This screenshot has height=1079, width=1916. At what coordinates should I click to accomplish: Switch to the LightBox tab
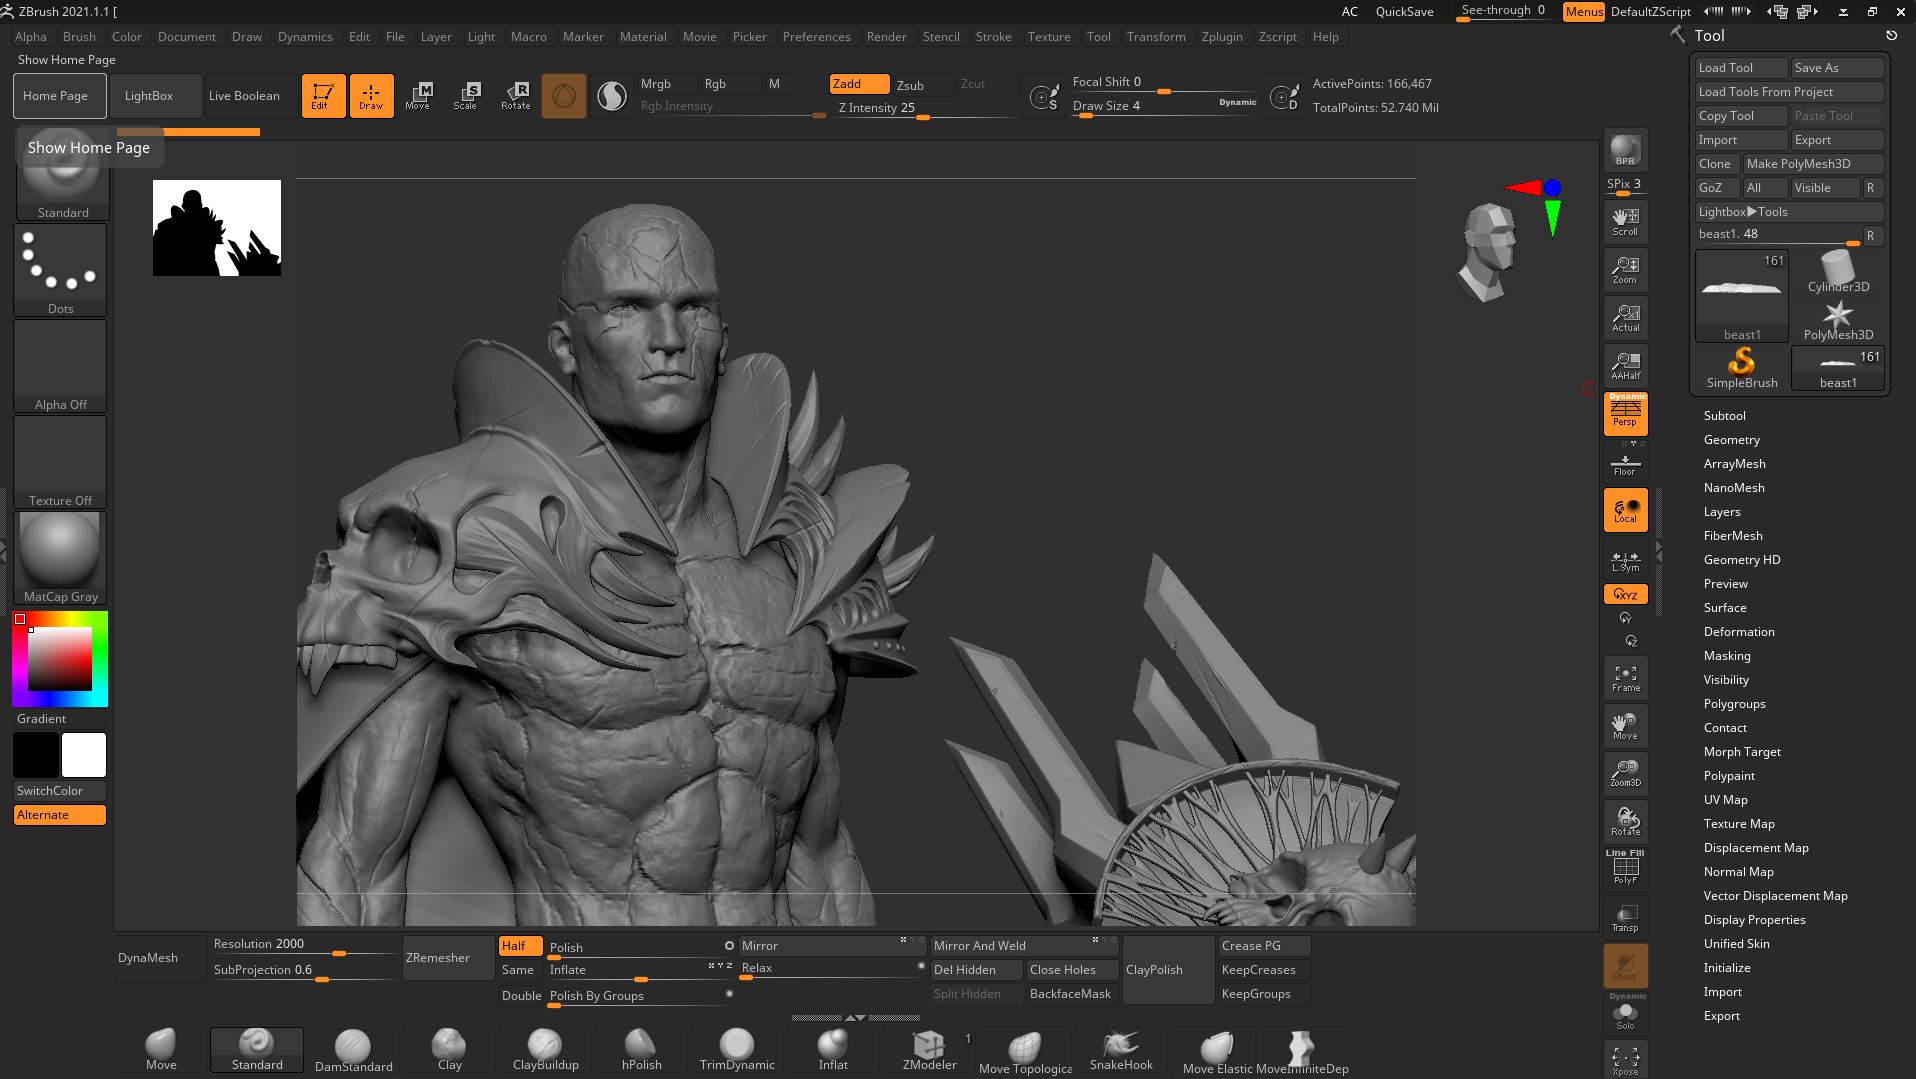(x=150, y=95)
